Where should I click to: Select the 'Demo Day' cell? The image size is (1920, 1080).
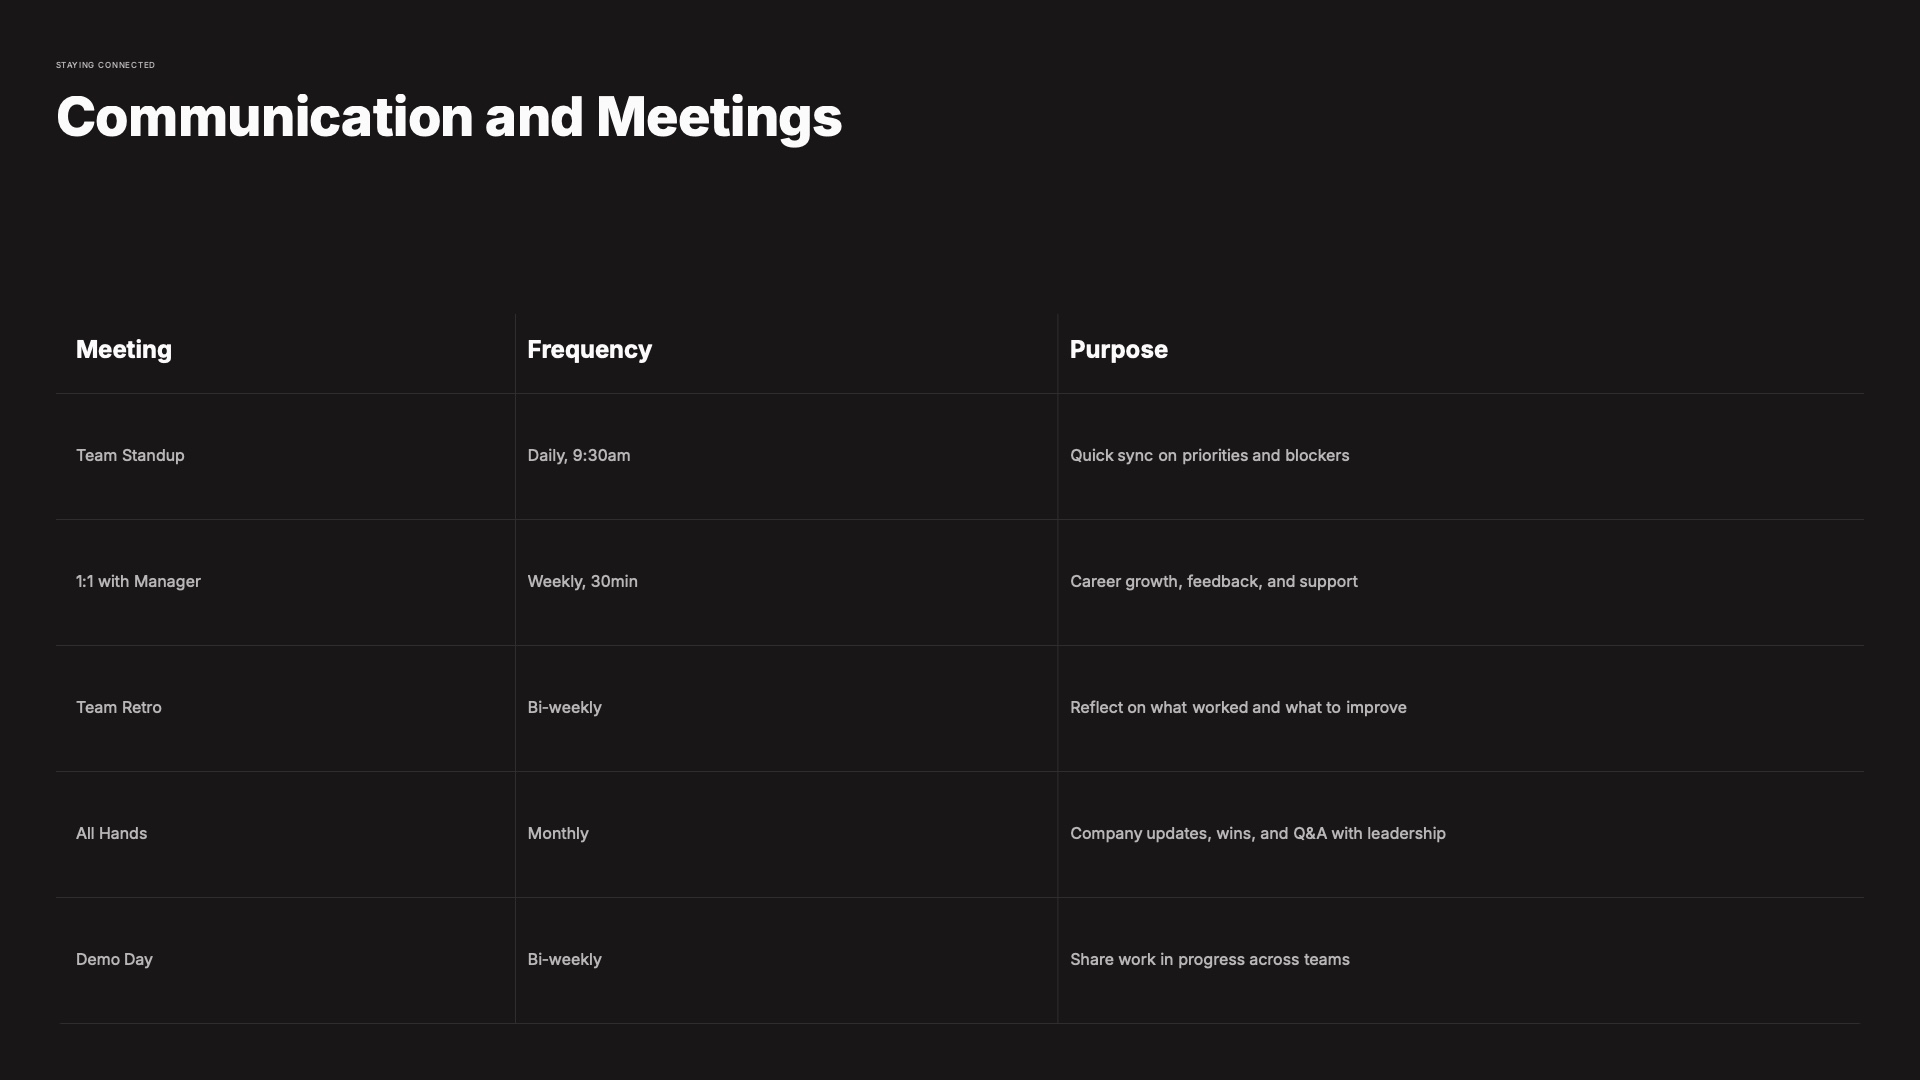point(114,960)
